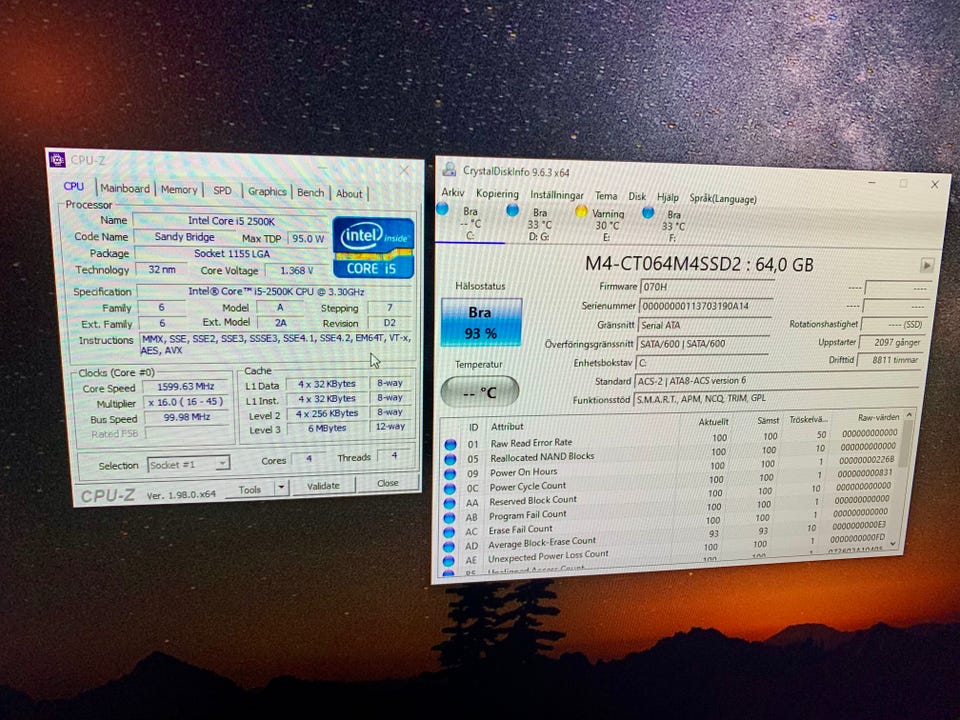Click the SMART attribute list scrollbar down arrow
Viewport: 960px width, 720px height.
point(893,545)
